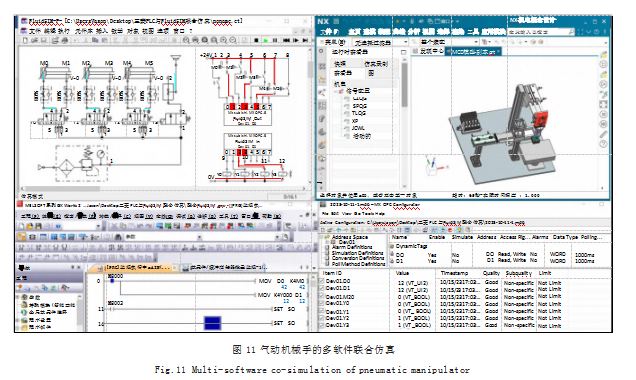
Task: Click the Timestamp column header
Action: coord(454,273)
